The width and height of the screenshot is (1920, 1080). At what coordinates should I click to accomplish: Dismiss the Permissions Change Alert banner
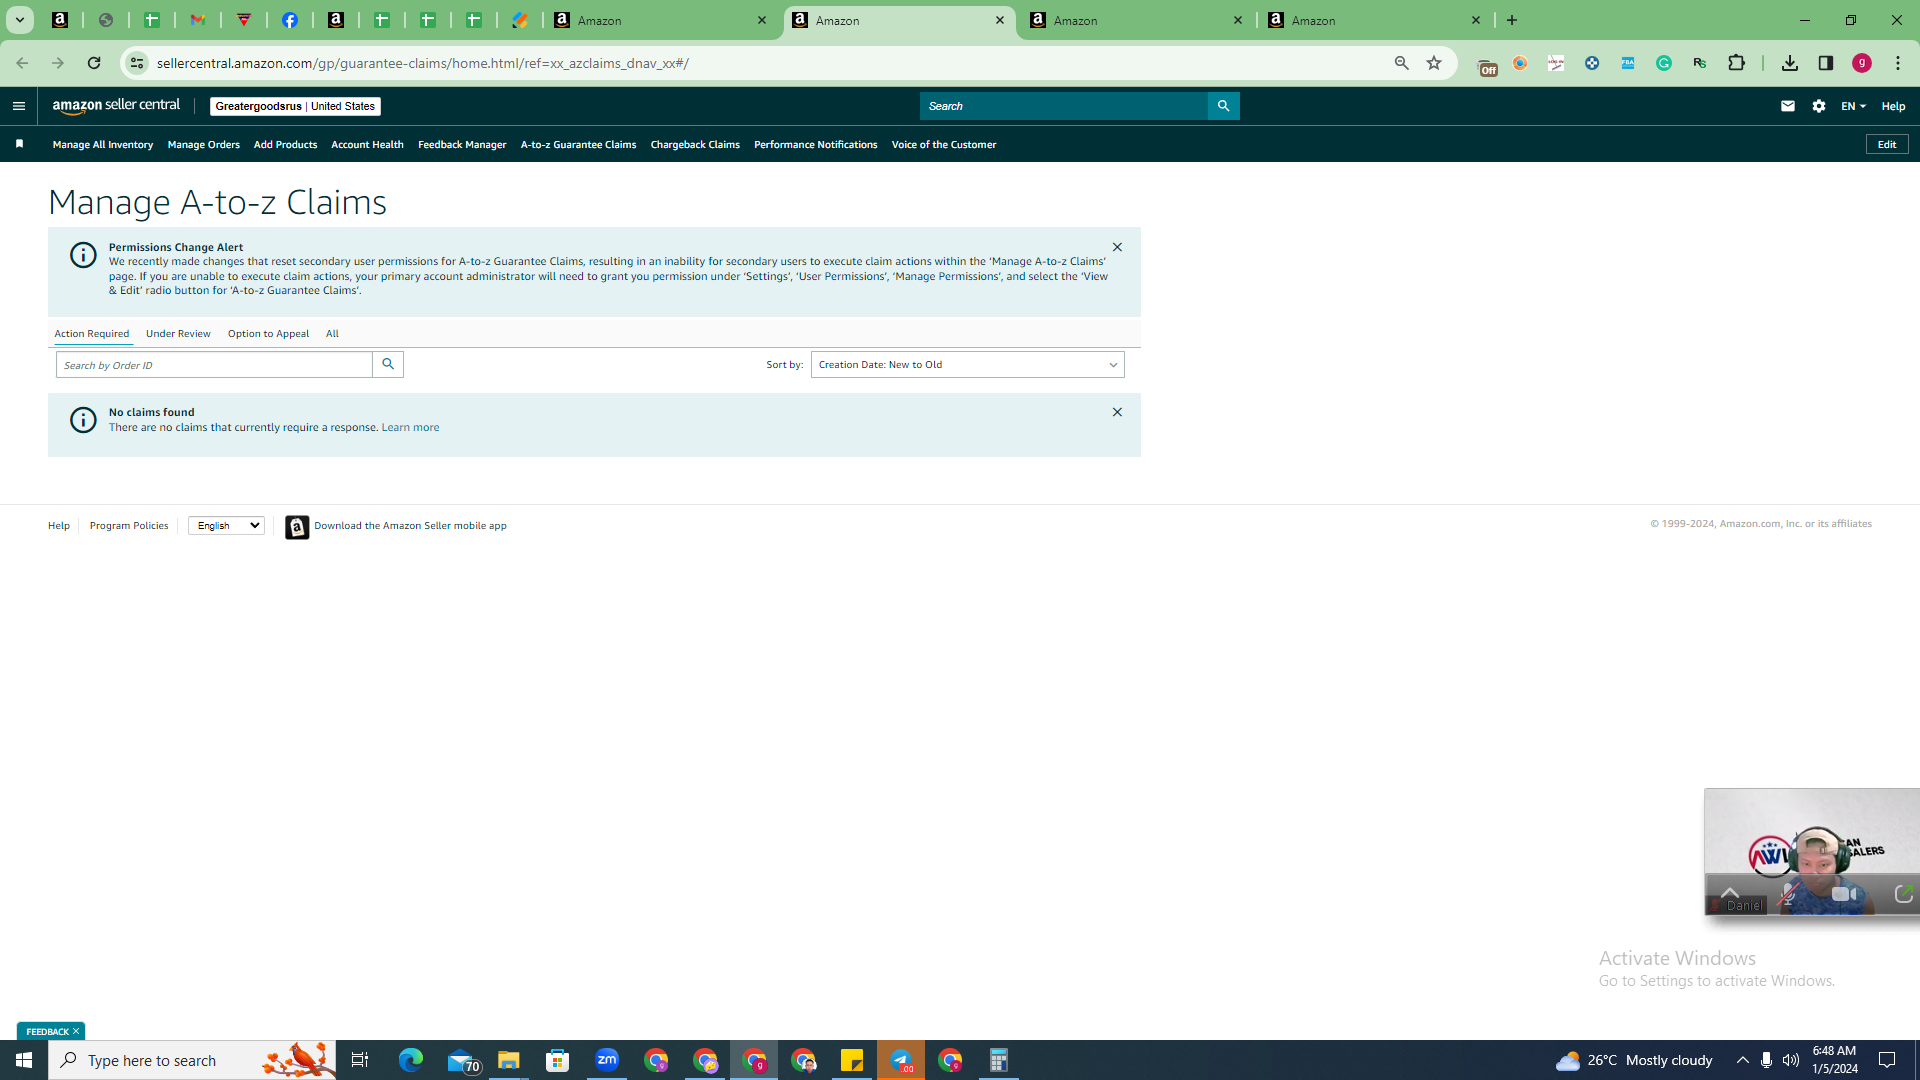pyautogui.click(x=1117, y=247)
